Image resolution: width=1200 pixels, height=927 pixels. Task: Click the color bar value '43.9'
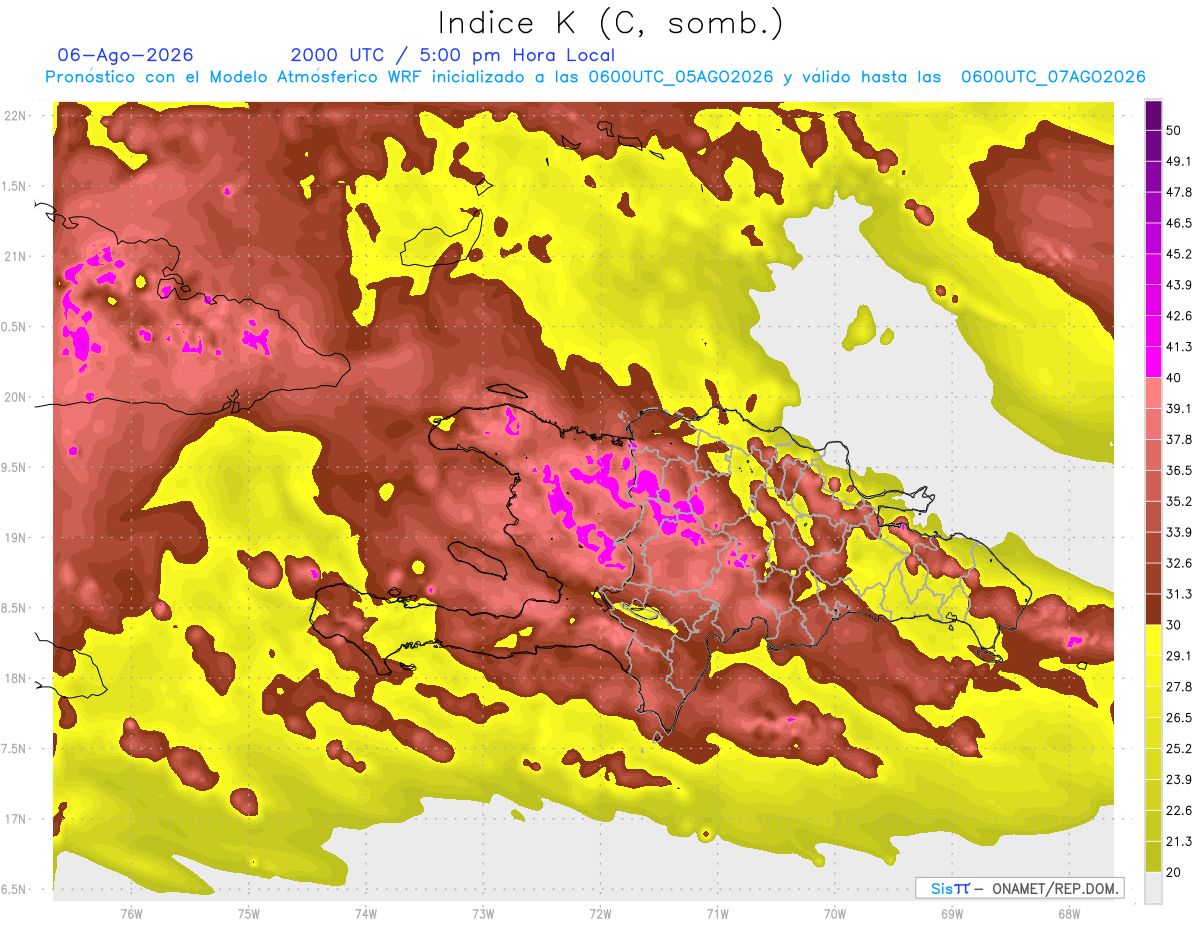point(1179,285)
